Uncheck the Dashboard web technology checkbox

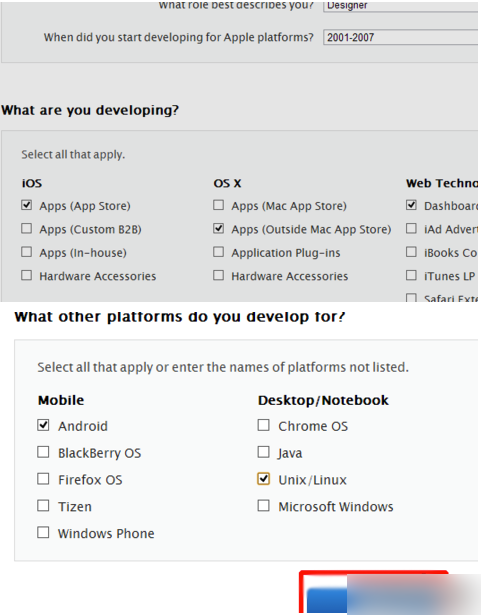coord(411,205)
